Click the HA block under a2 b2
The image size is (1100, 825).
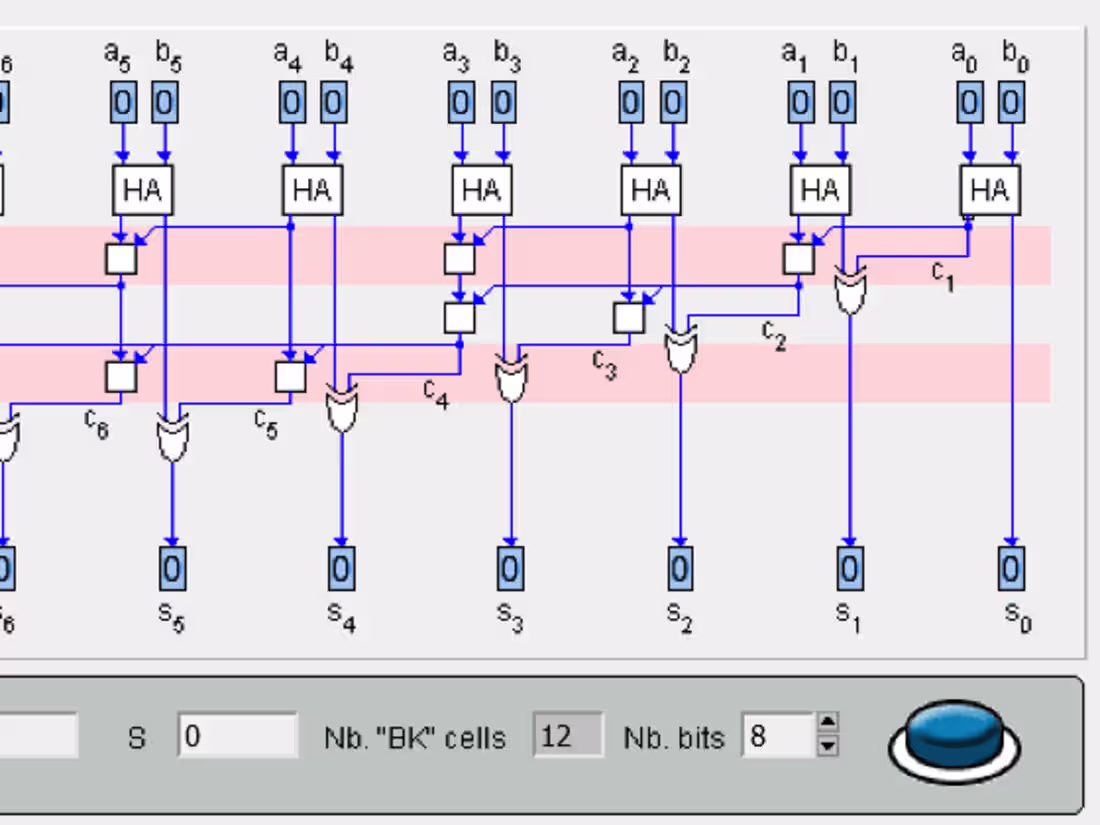click(651, 190)
